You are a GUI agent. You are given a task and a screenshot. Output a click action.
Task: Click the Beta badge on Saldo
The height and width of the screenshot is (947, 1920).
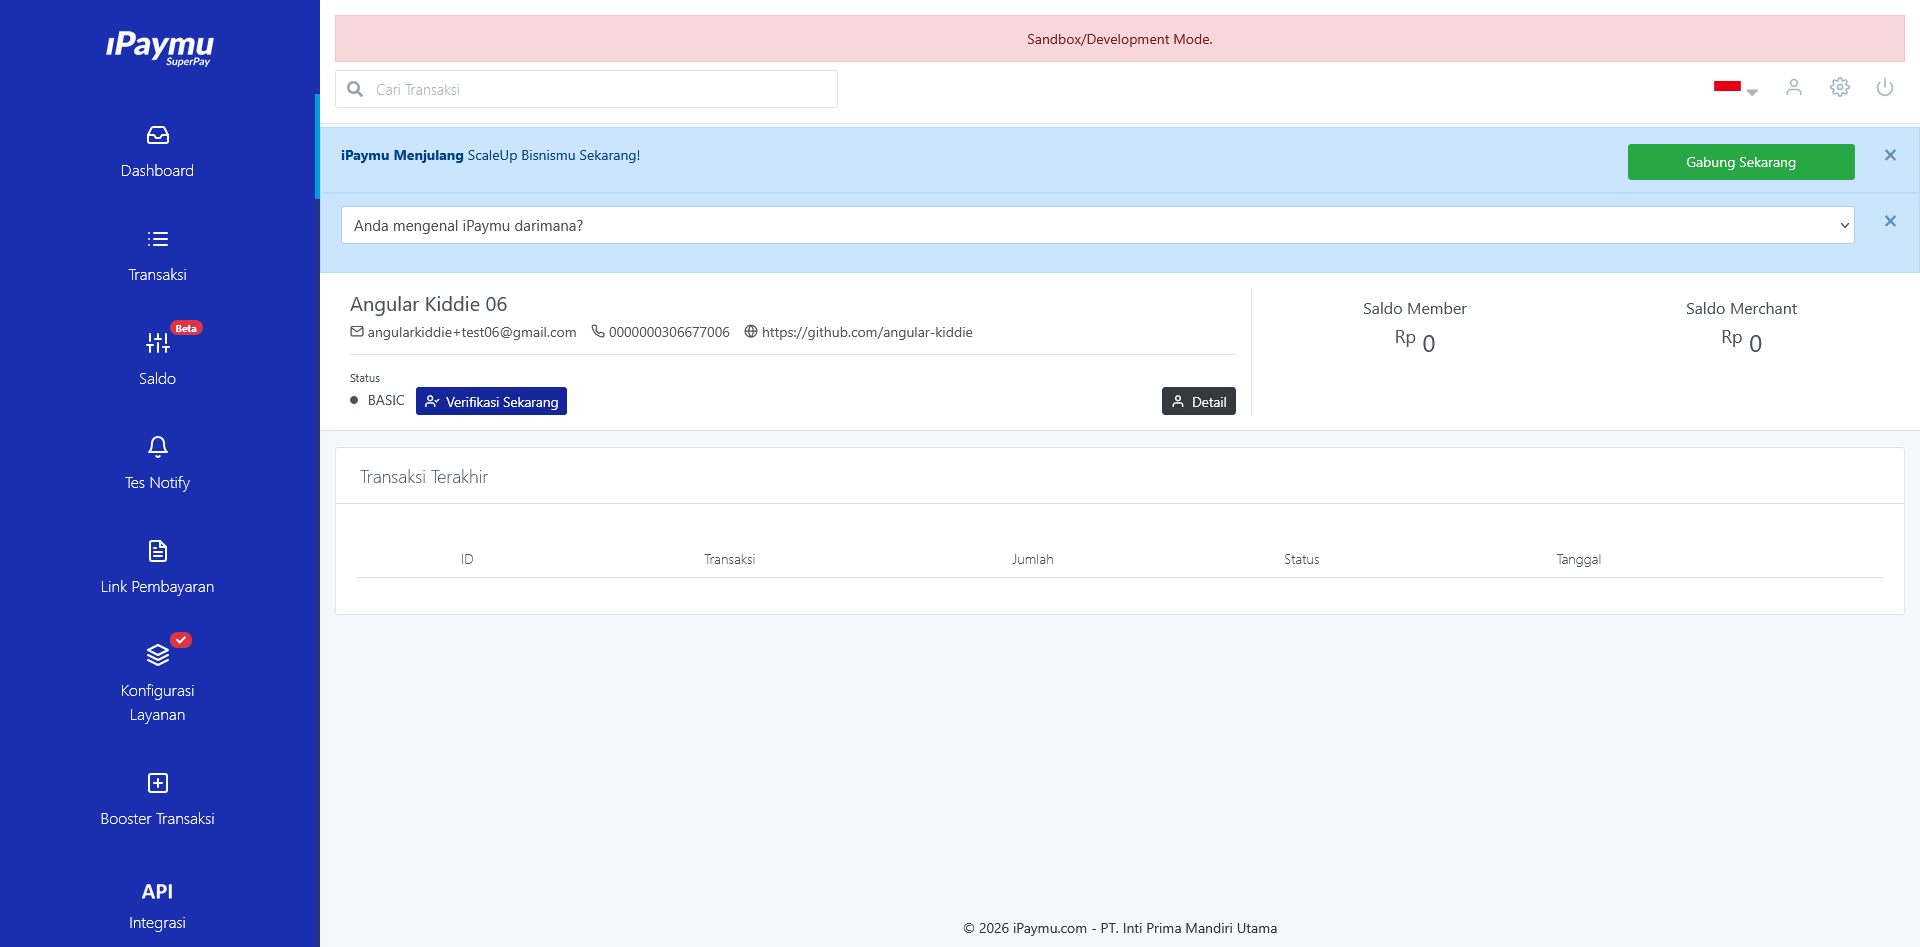tap(186, 328)
